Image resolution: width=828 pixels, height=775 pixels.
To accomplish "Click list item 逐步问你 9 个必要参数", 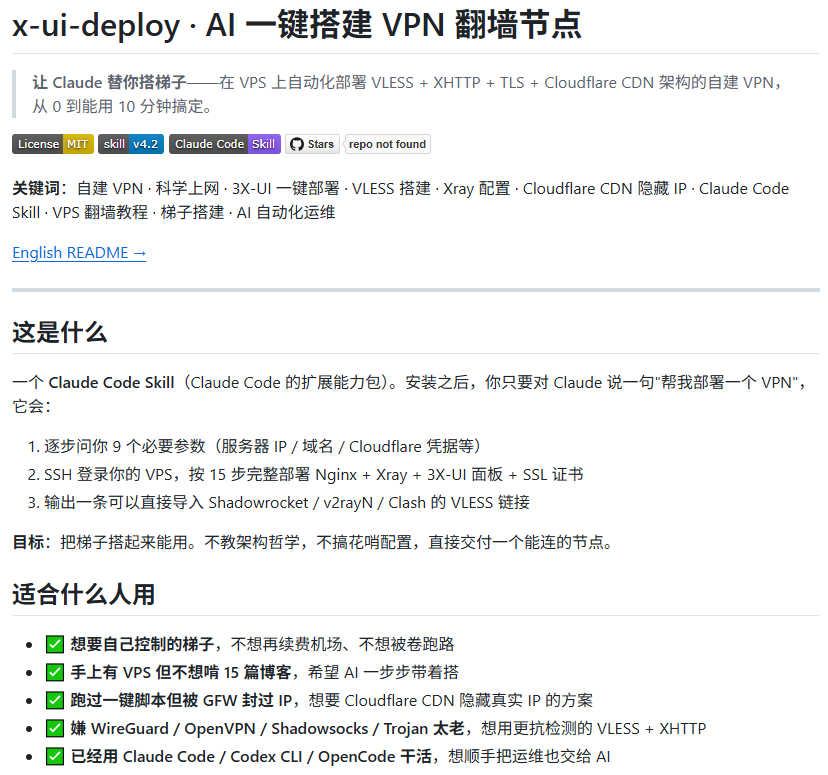I will (263, 447).
